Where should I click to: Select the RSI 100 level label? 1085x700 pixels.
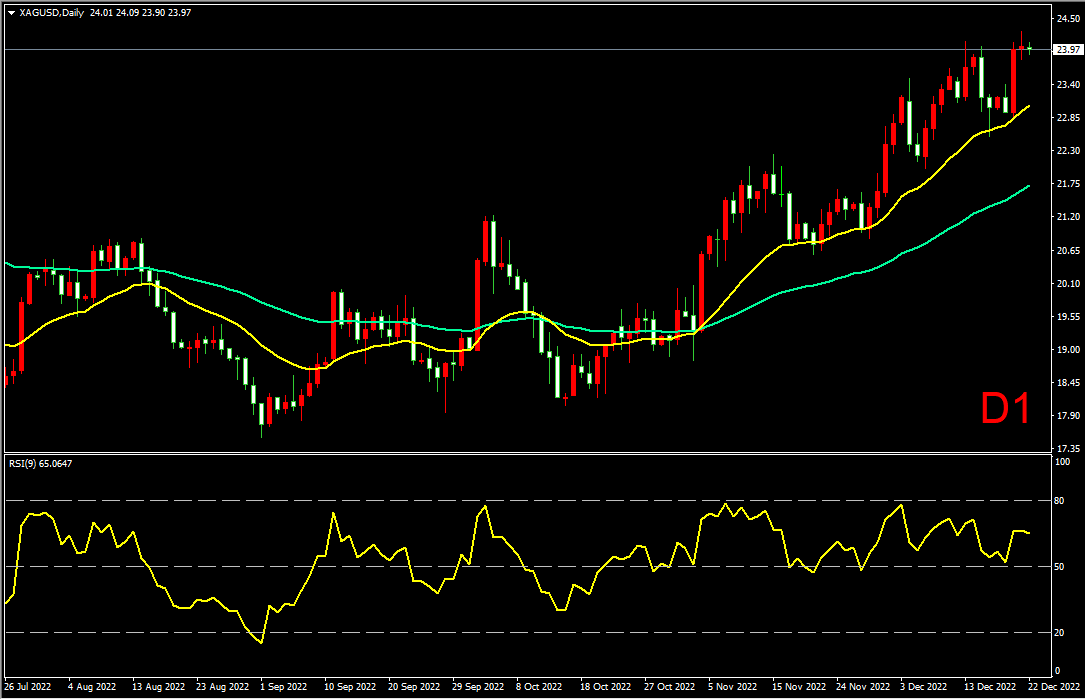1062,461
